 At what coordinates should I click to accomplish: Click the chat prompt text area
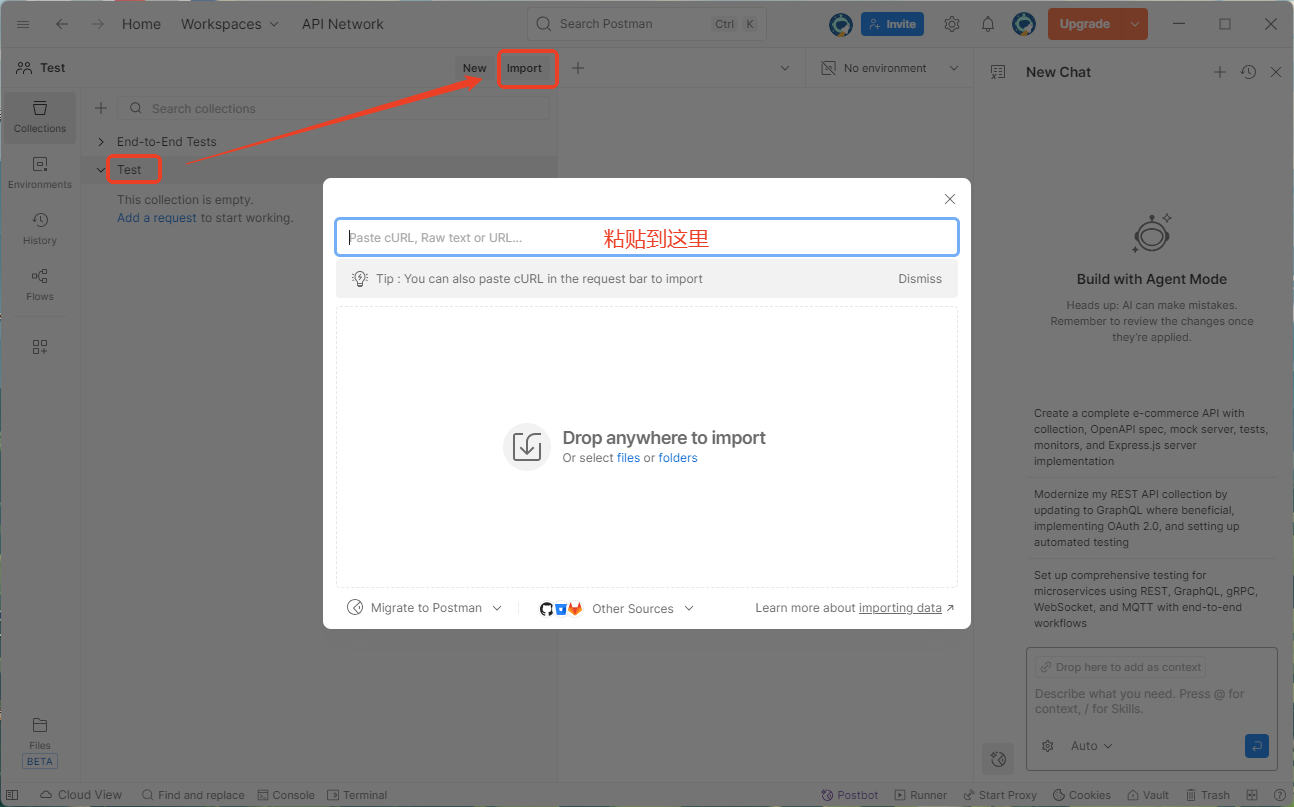point(1152,701)
